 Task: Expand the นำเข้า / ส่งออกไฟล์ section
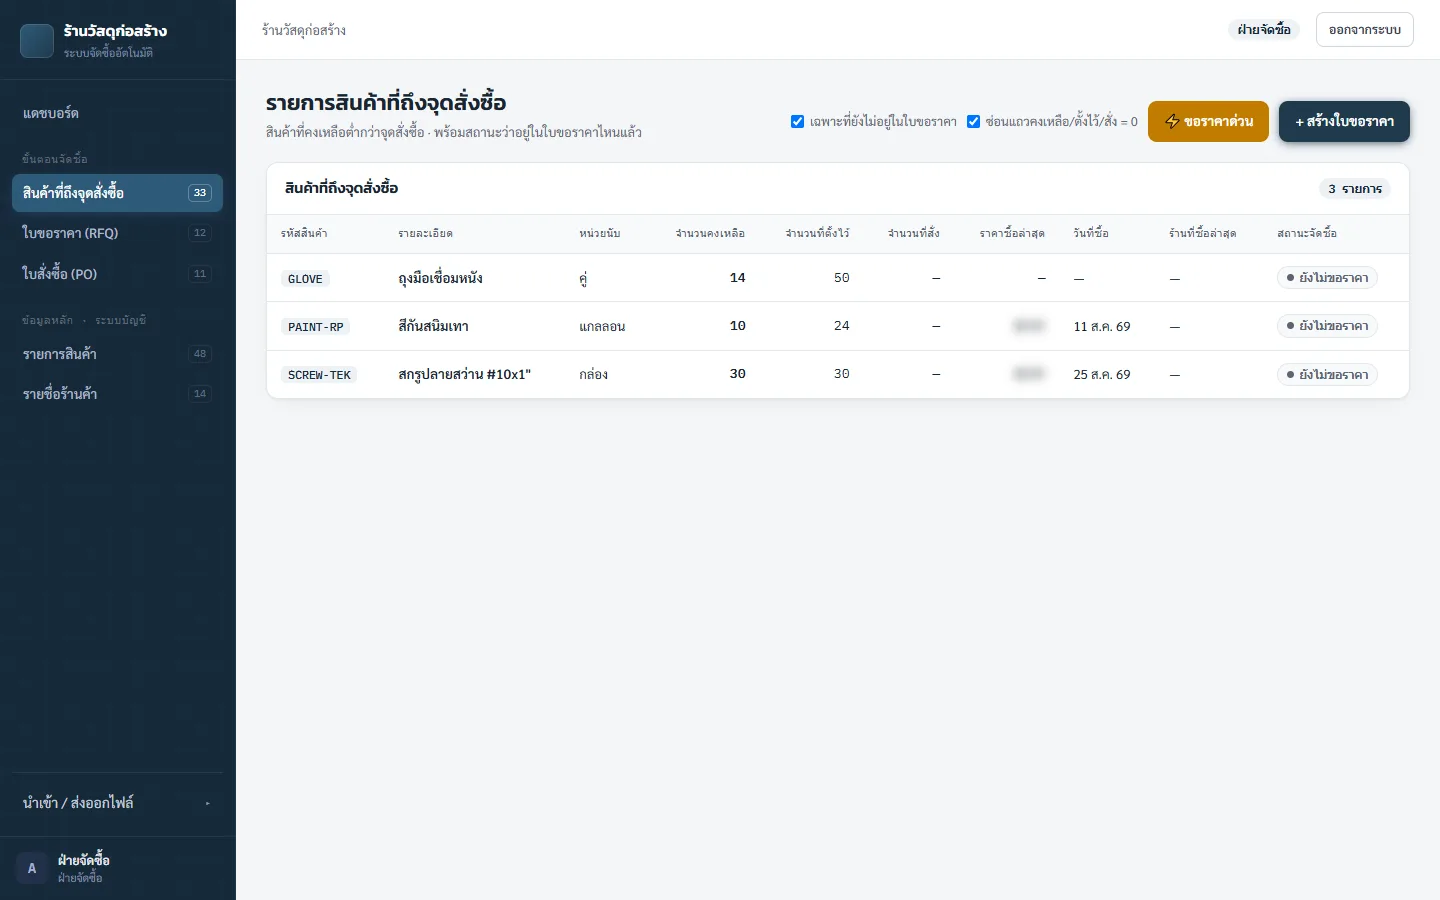click(117, 803)
